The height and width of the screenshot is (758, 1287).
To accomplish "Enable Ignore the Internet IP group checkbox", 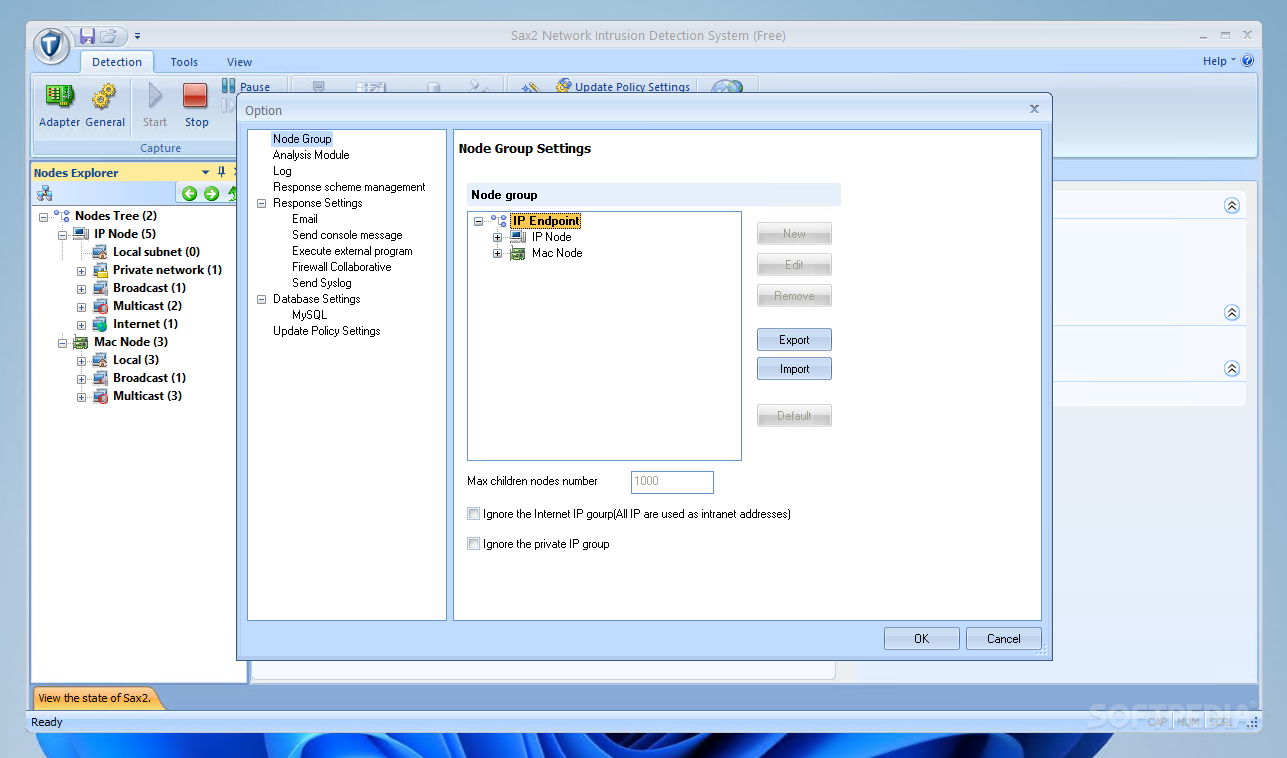I will tap(474, 514).
